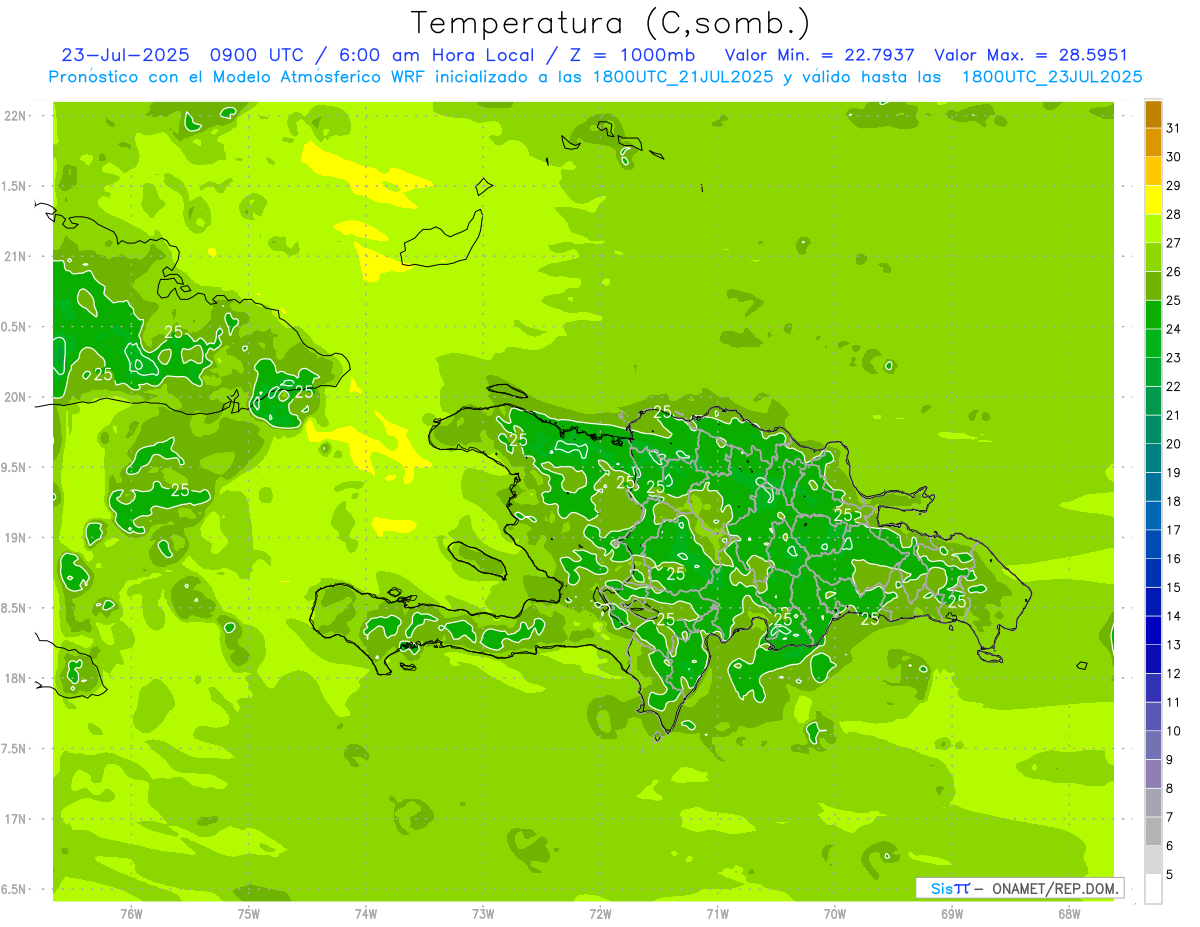Click legend value '10' on color scale

pyautogui.click(x=1174, y=731)
